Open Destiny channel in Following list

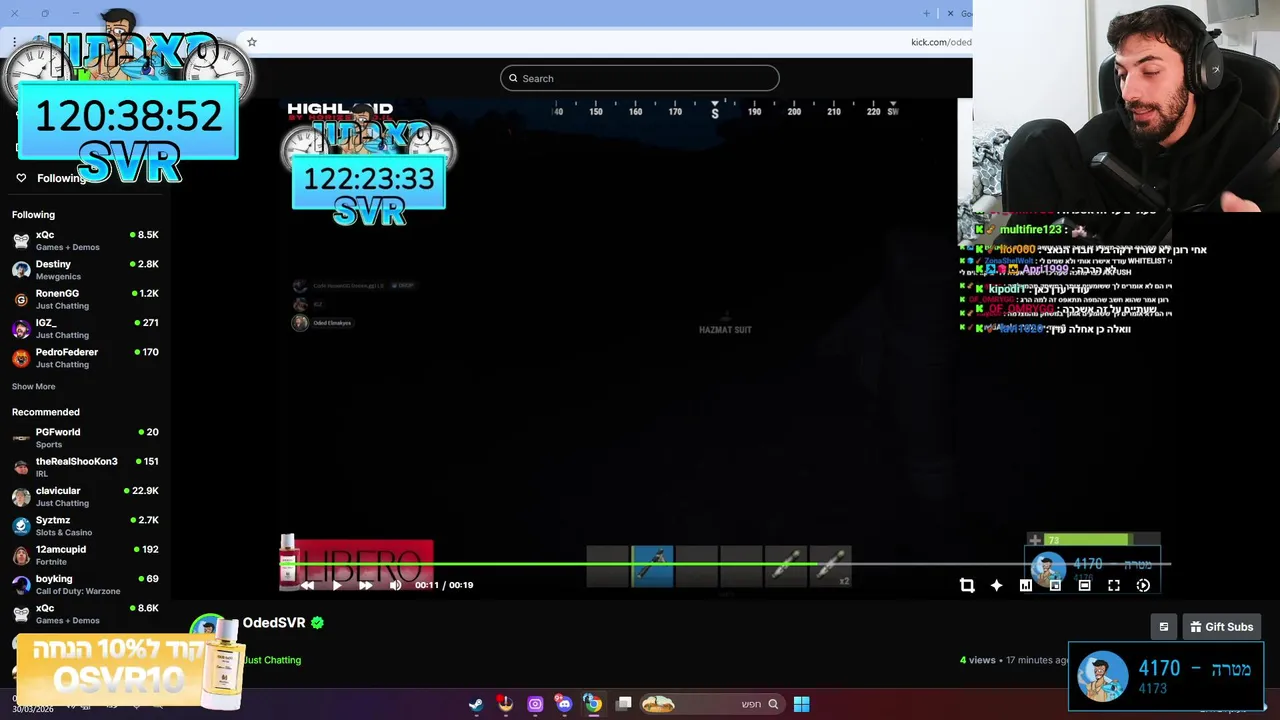85,269
